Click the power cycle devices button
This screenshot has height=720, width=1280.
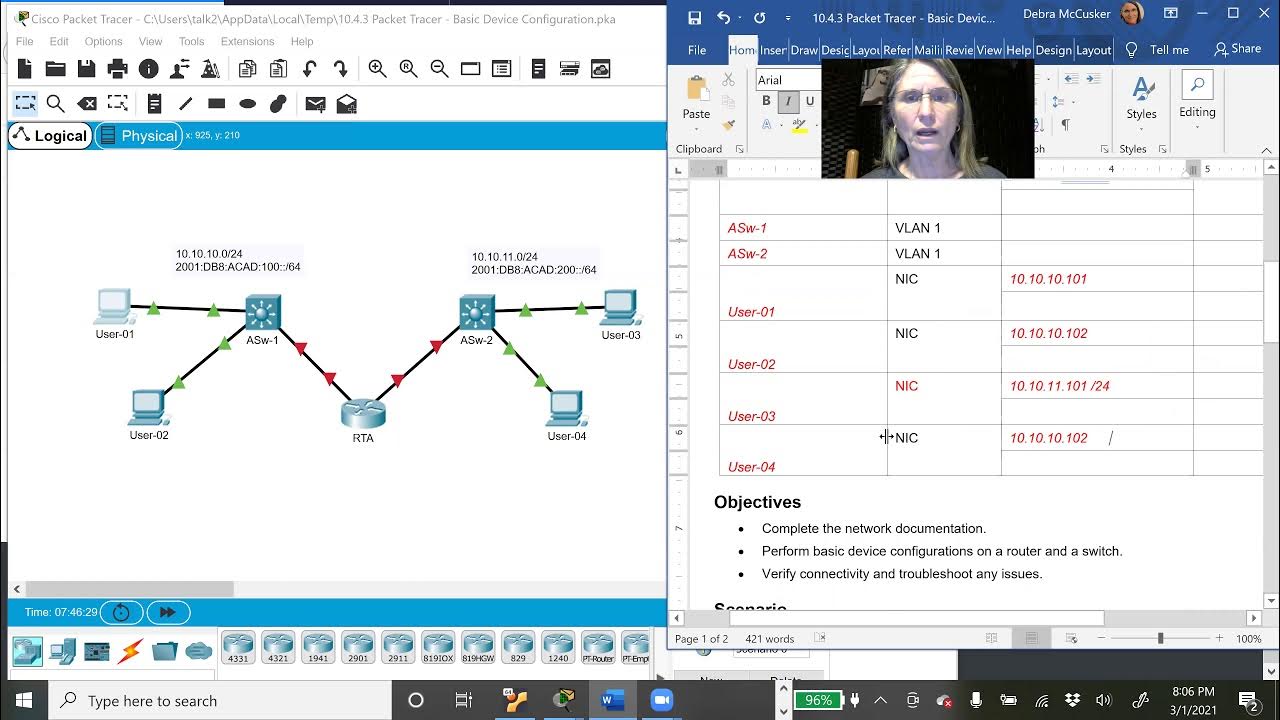click(121, 612)
